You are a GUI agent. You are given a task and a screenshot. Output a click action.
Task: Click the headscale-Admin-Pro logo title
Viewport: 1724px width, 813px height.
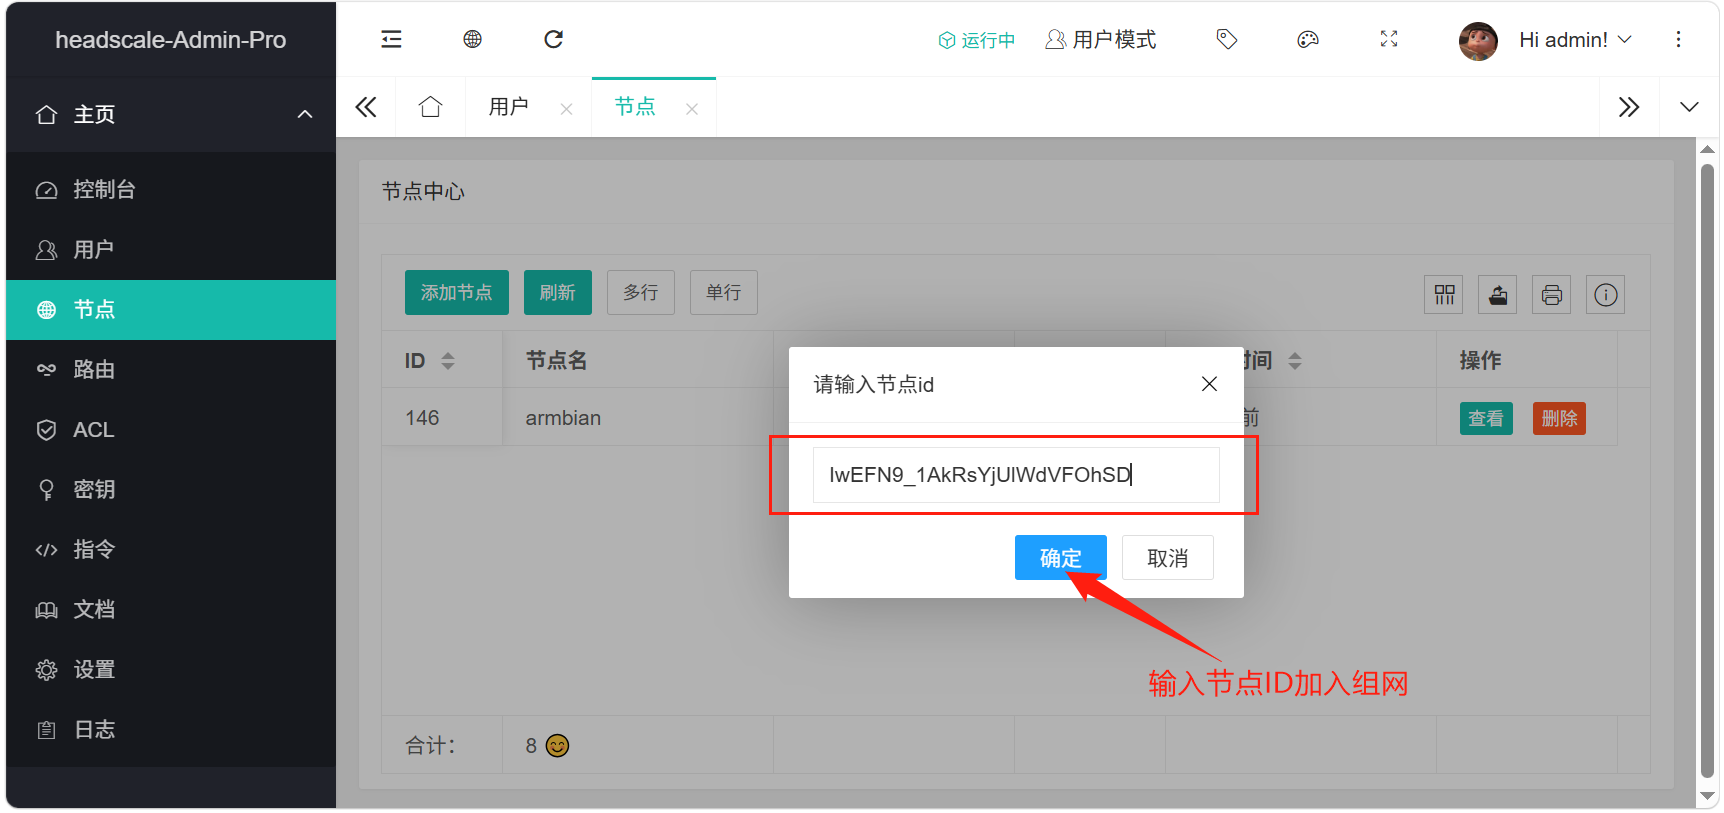[x=171, y=40]
